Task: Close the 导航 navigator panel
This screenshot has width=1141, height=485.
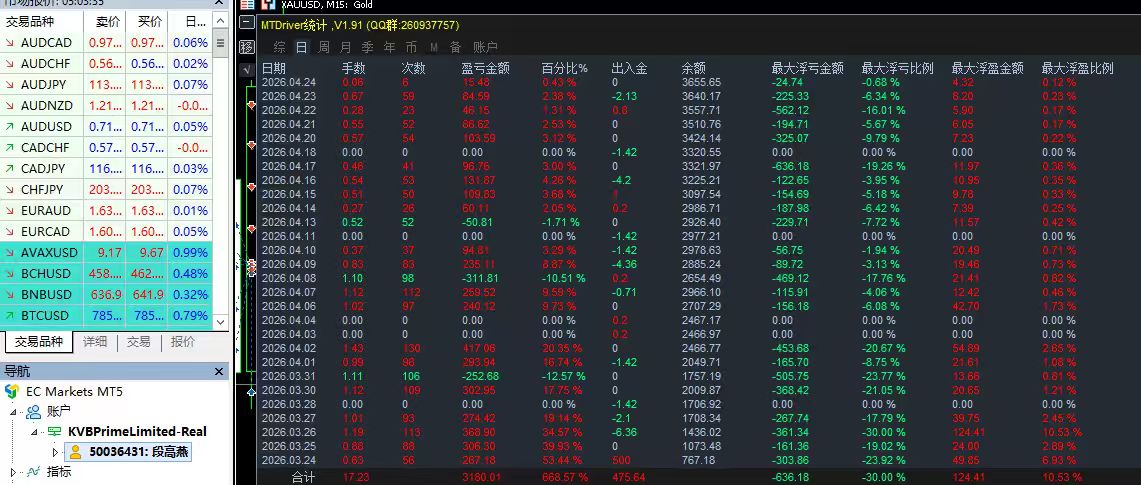Action: point(220,372)
